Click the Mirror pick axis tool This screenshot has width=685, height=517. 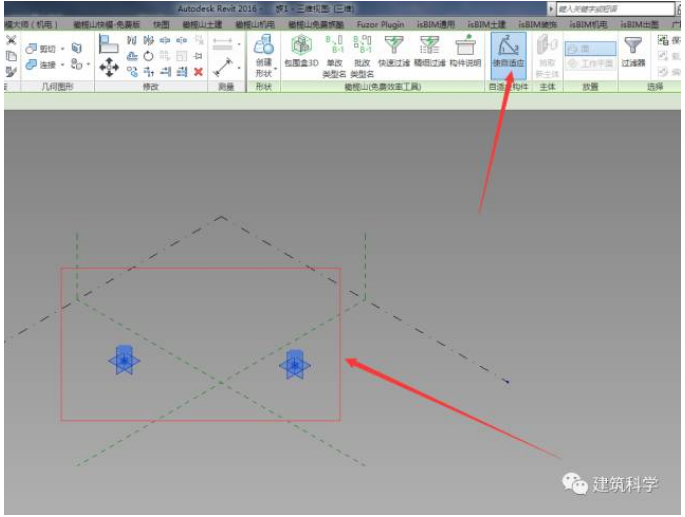pyautogui.click(x=132, y=41)
